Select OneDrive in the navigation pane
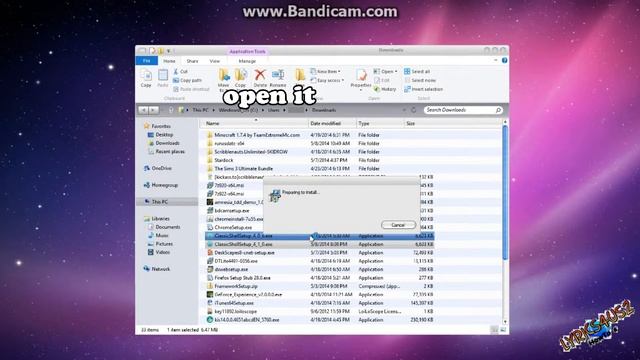This screenshot has height=360, width=640. tap(158, 168)
